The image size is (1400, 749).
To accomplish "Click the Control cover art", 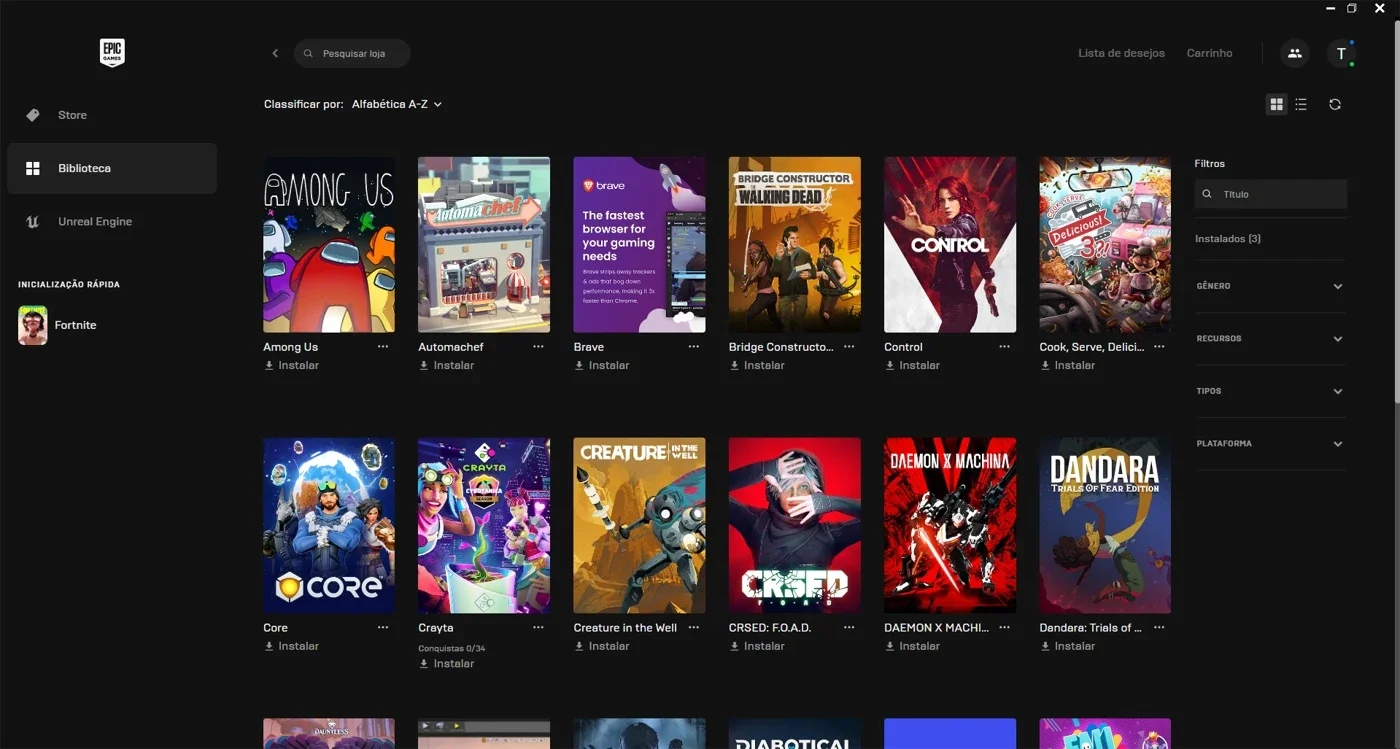I will pyautogui.click(x=950, y=244).
